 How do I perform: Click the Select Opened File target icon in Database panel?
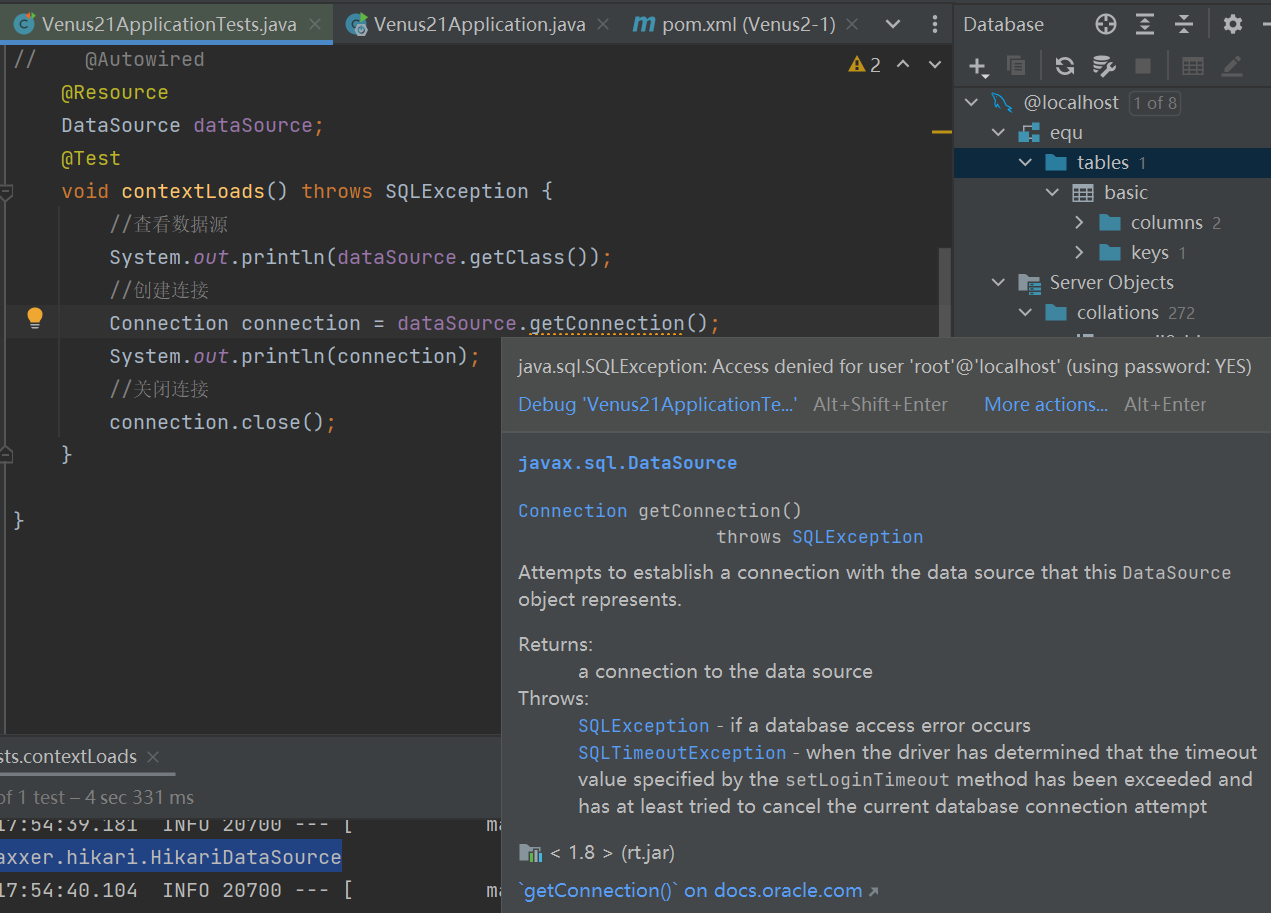[1105, 24]
